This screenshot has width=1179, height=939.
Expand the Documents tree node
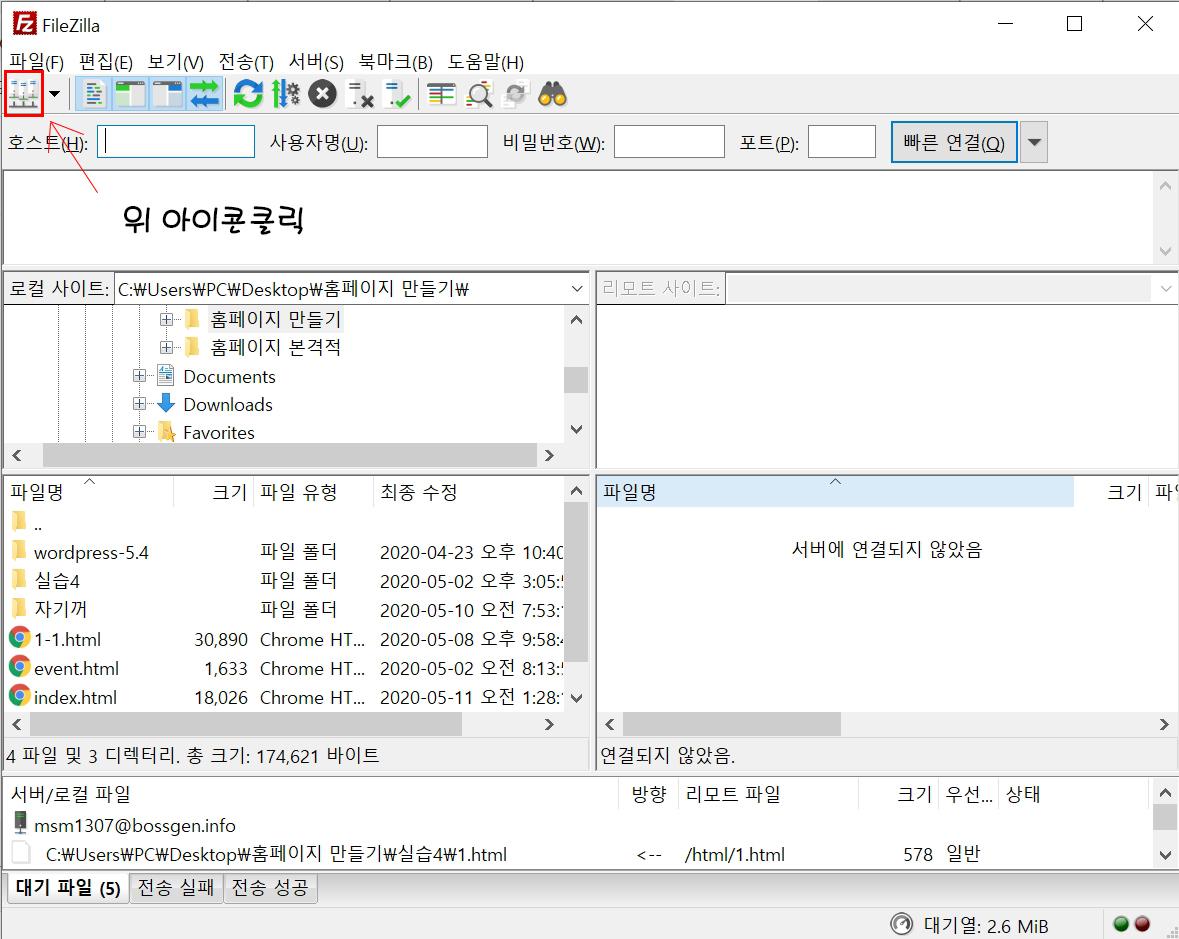139,375
